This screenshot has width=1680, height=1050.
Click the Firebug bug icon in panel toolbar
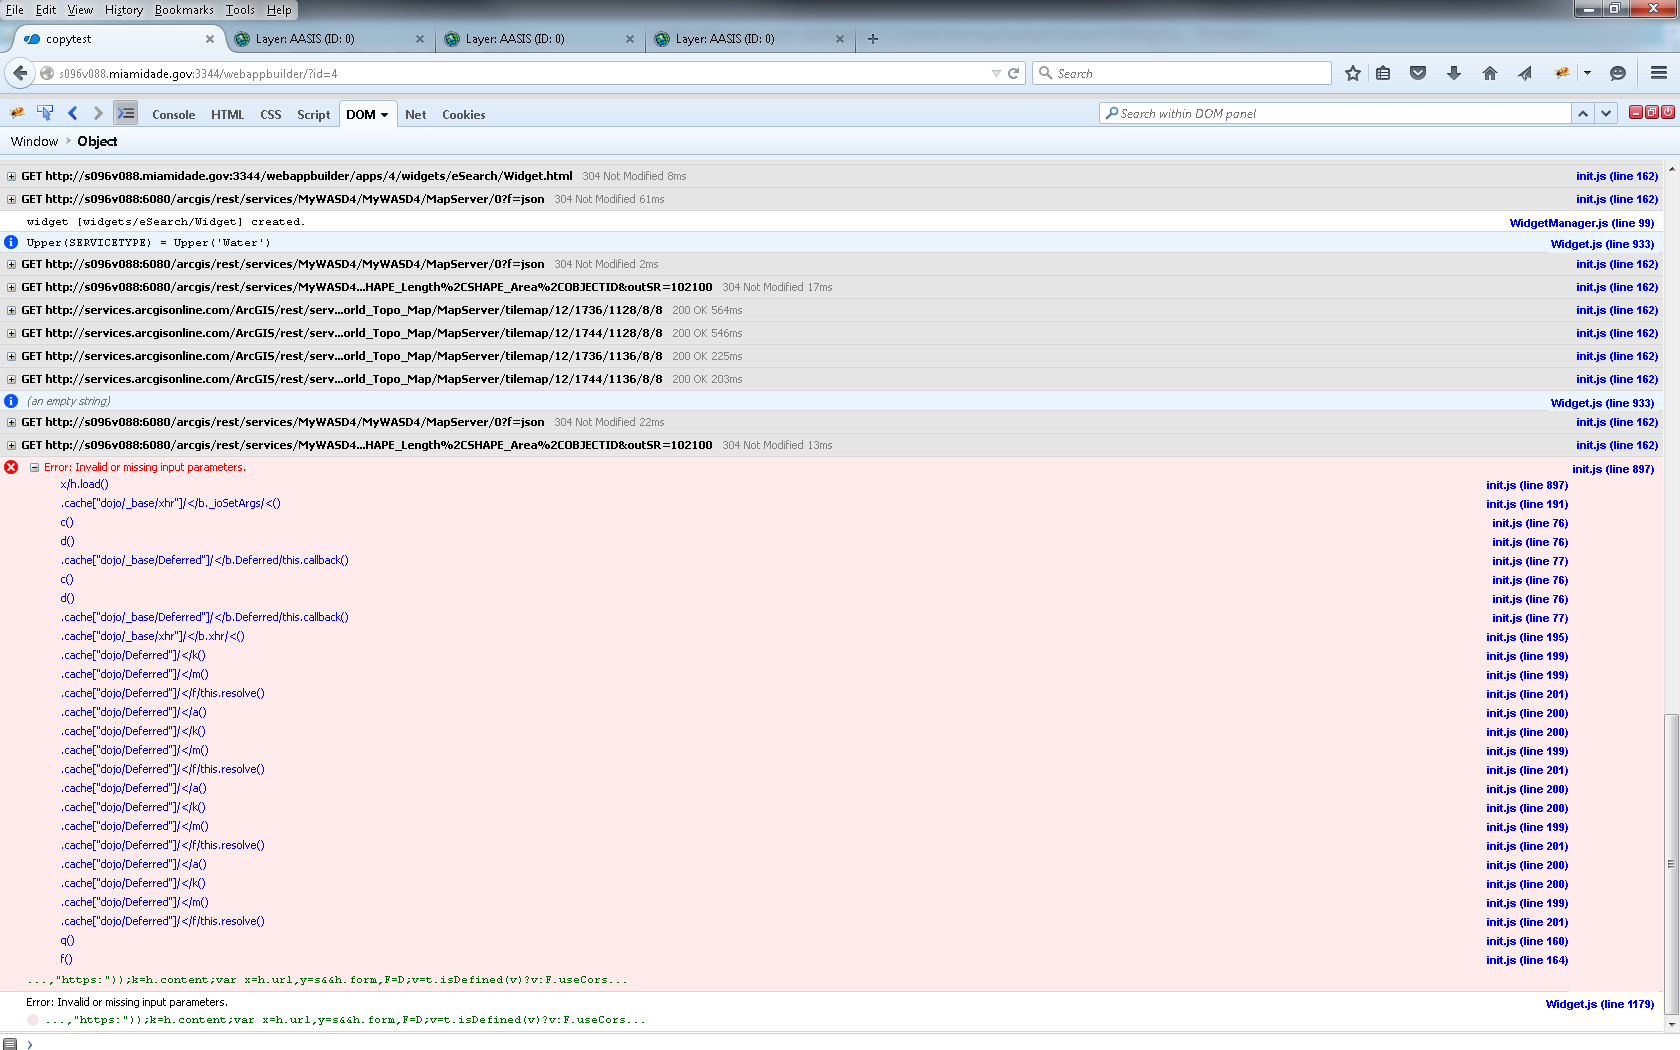17,114
